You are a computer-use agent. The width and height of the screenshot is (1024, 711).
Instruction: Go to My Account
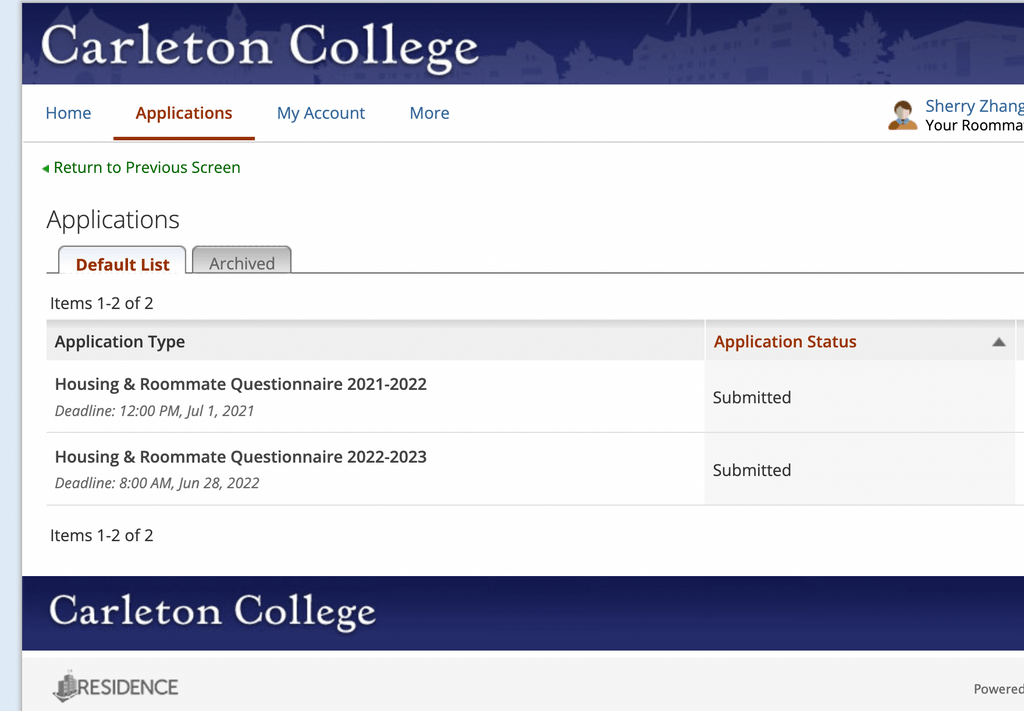point(321,113)
